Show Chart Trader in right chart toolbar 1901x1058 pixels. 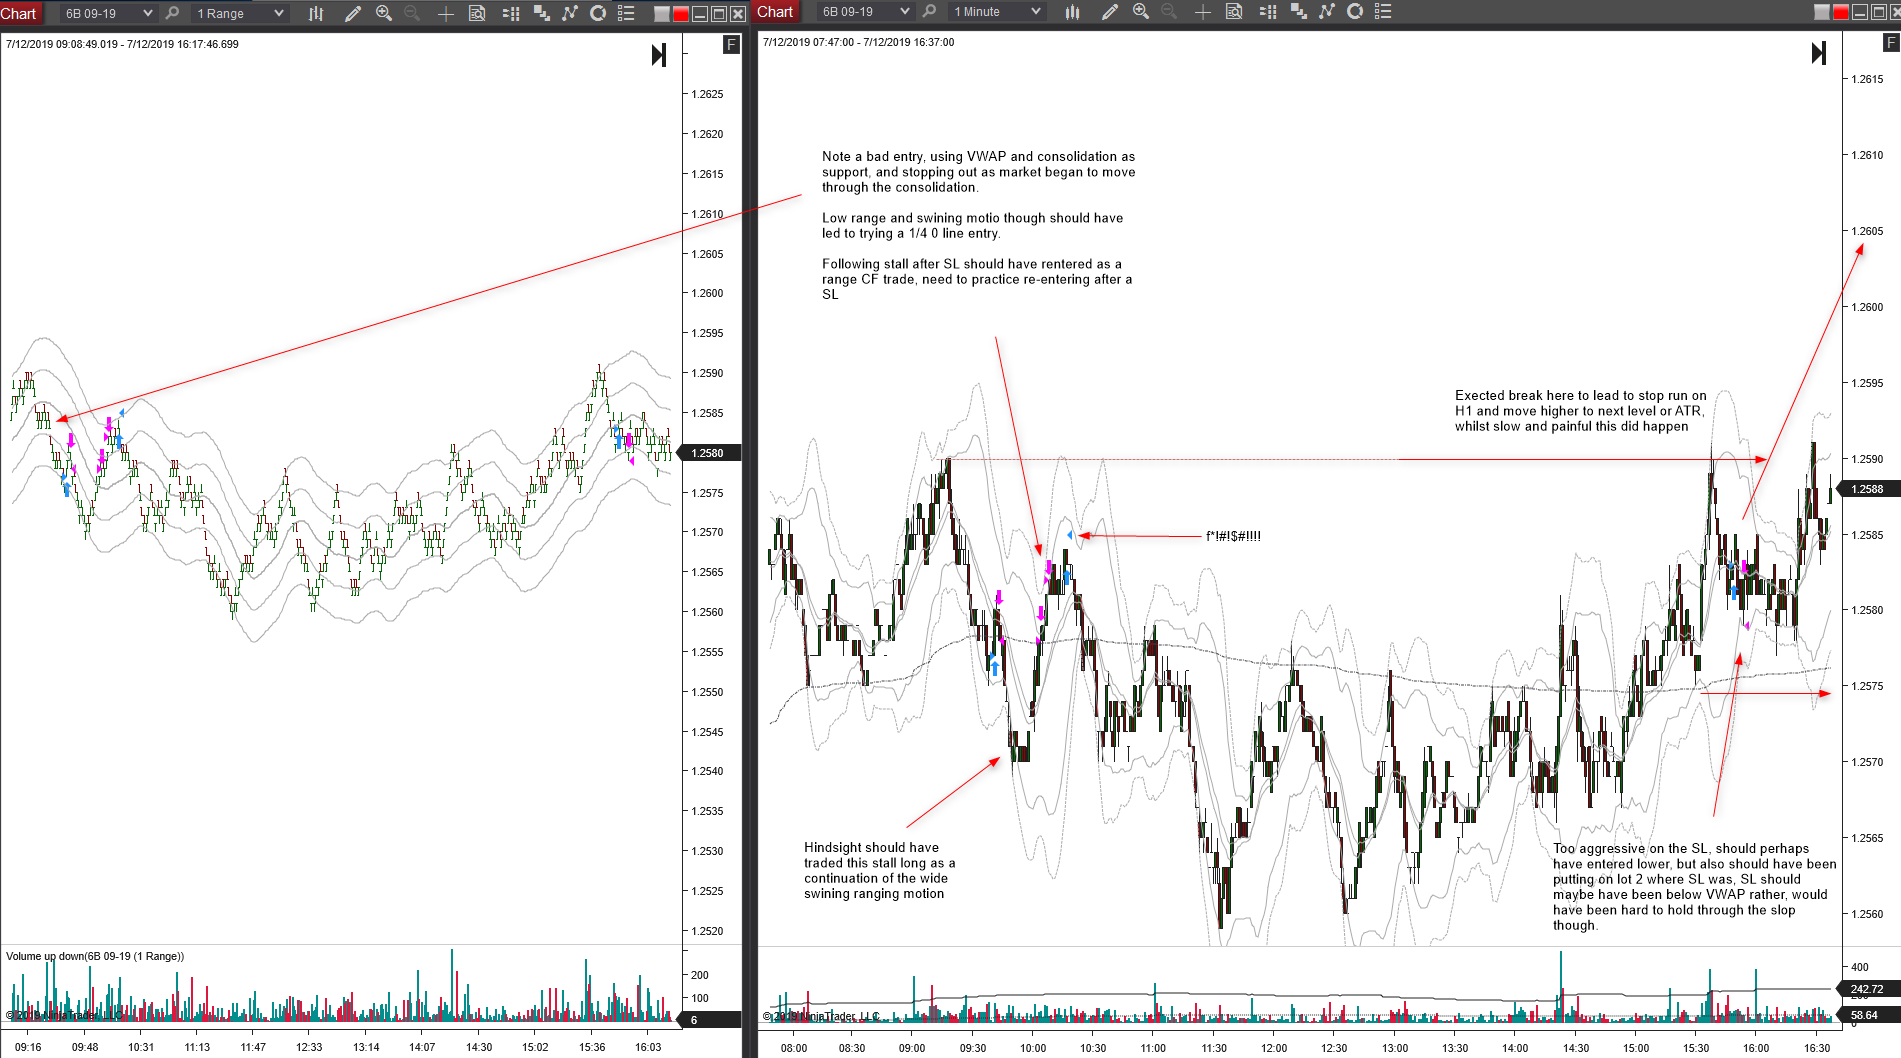(1268, 12)
